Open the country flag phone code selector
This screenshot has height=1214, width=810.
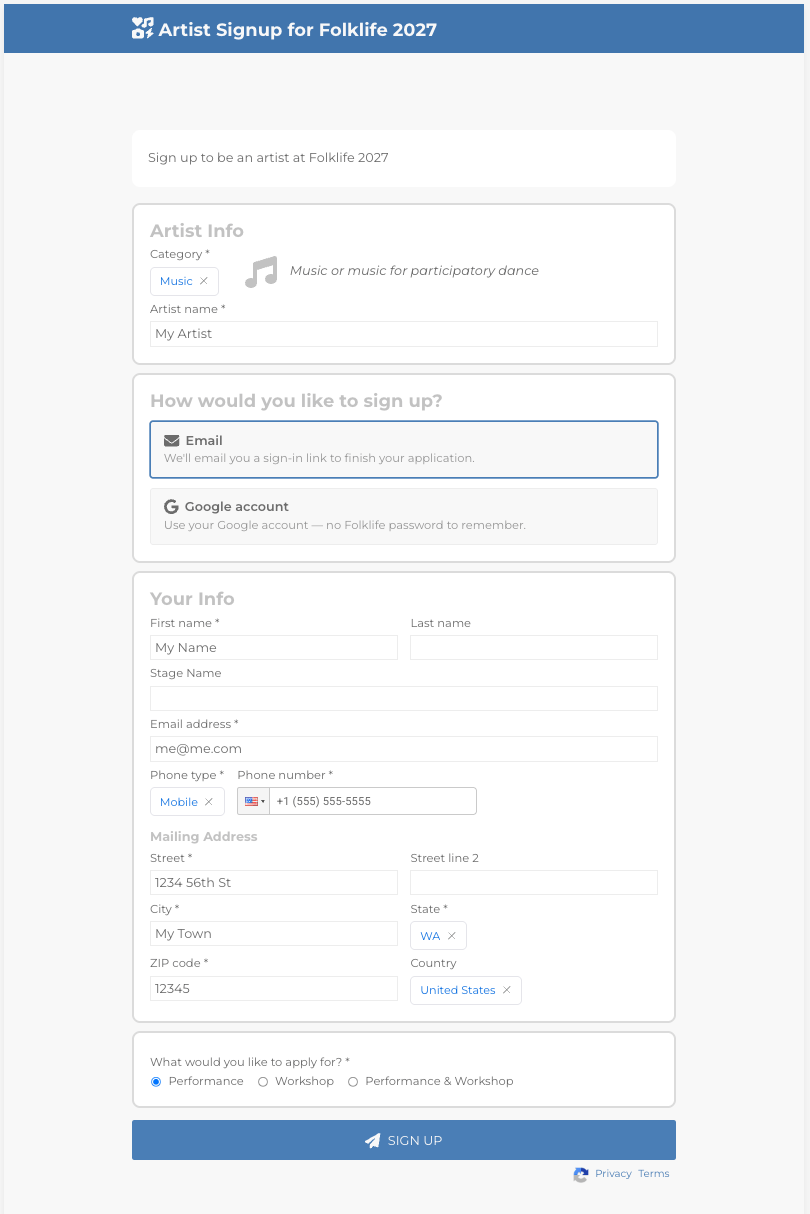point(254,801)
